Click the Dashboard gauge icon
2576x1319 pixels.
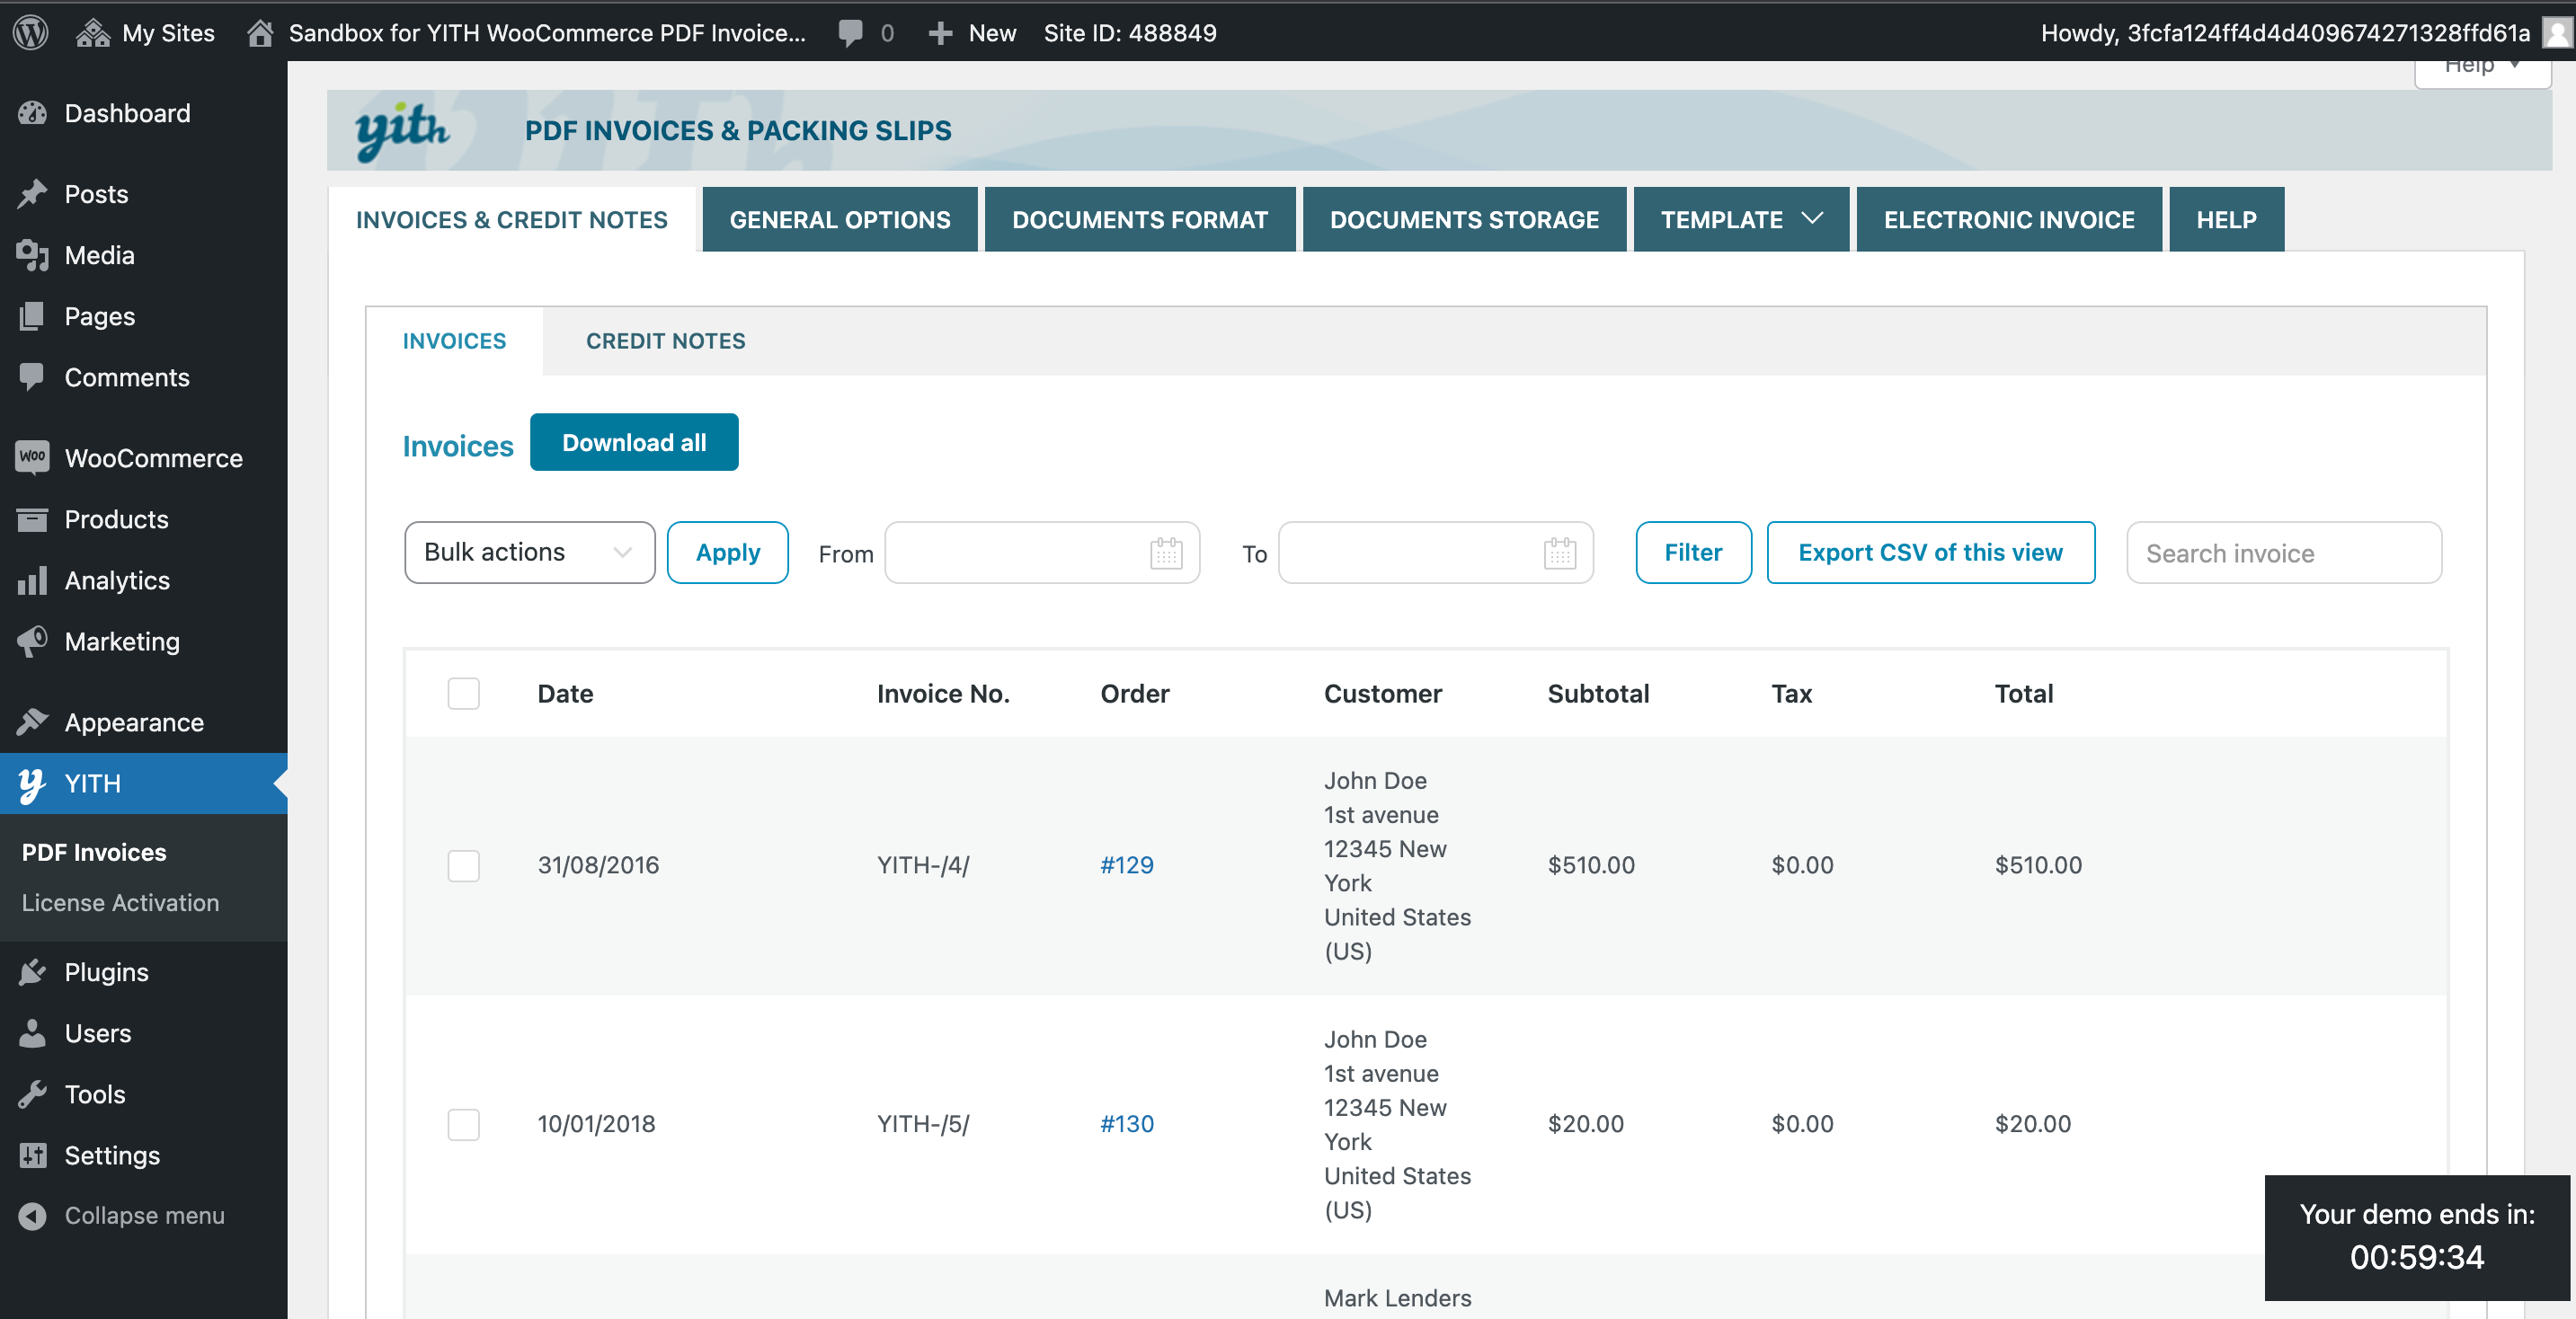(x=32, y=113)
